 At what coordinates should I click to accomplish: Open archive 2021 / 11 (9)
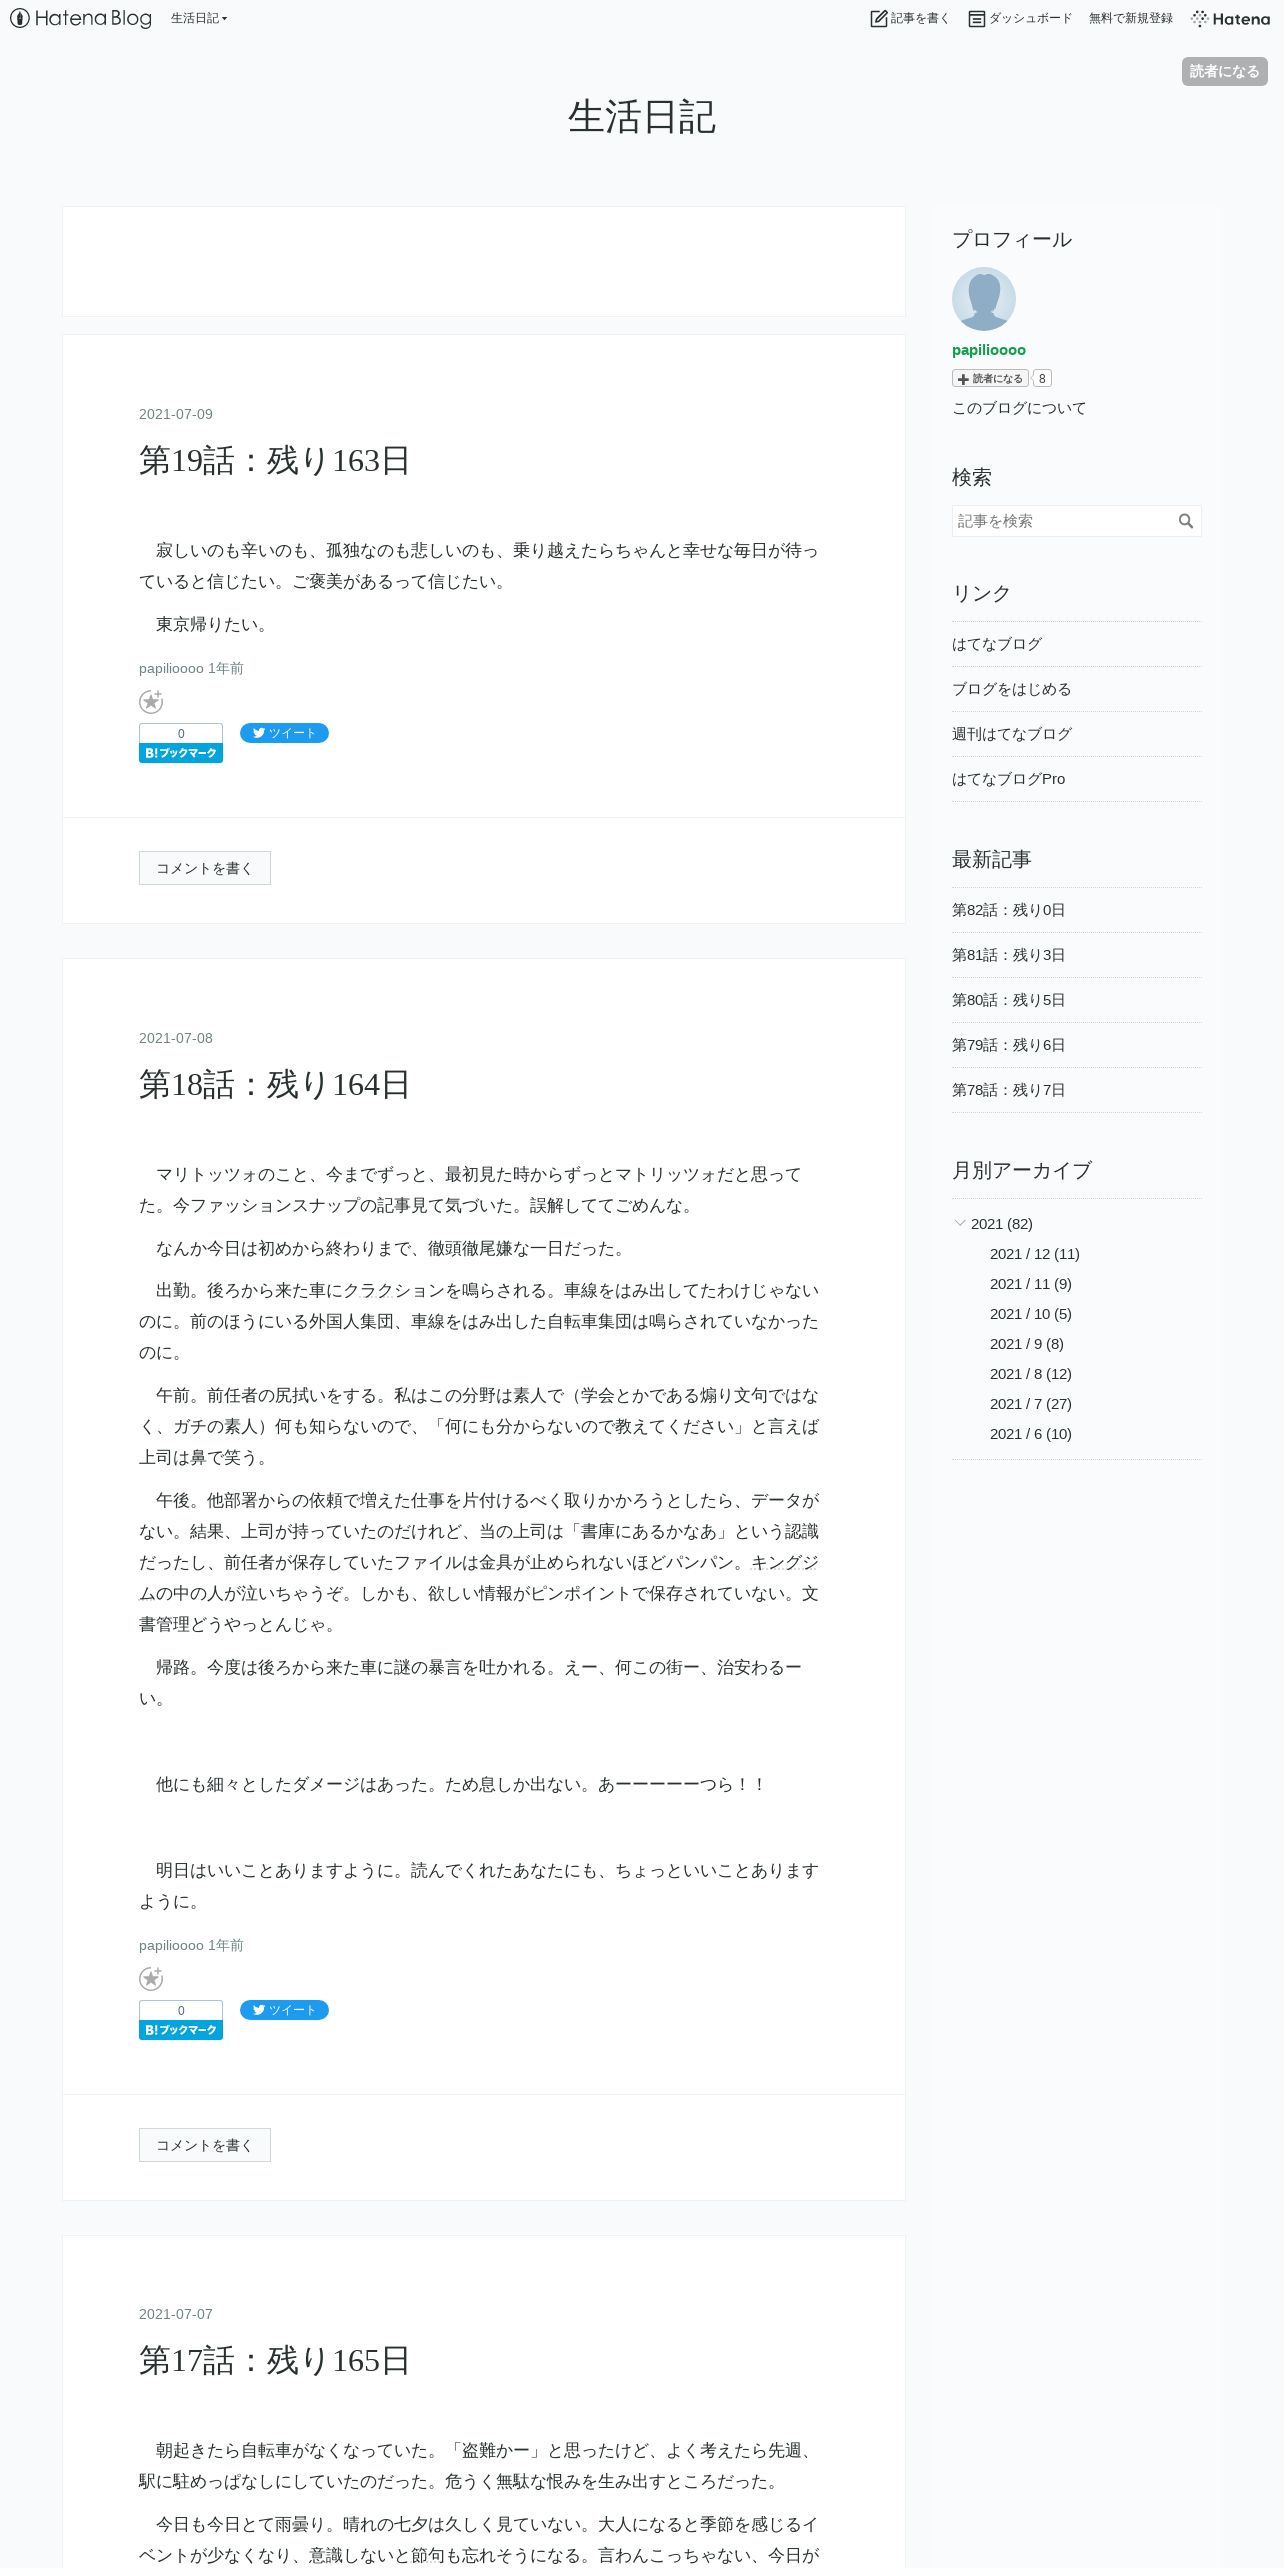click(1031, 1284)
